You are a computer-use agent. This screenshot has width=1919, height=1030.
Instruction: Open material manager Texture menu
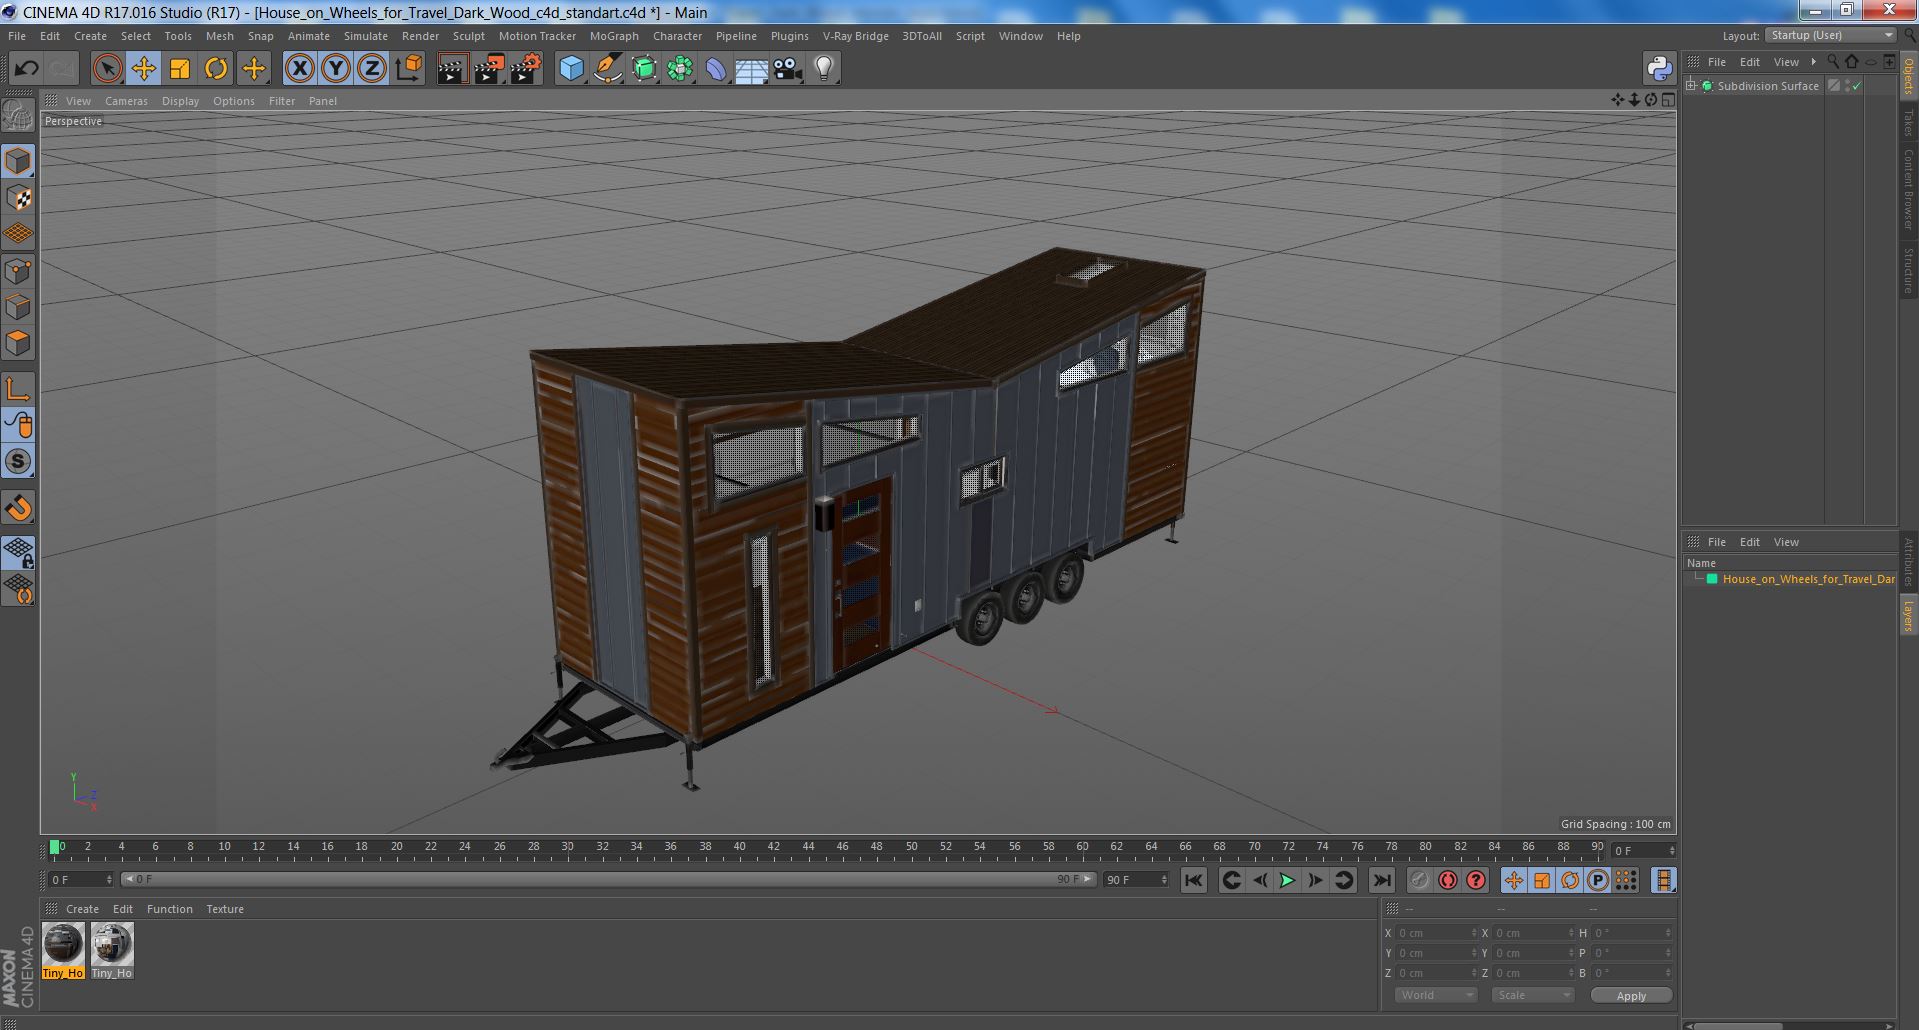click(225, 909)
